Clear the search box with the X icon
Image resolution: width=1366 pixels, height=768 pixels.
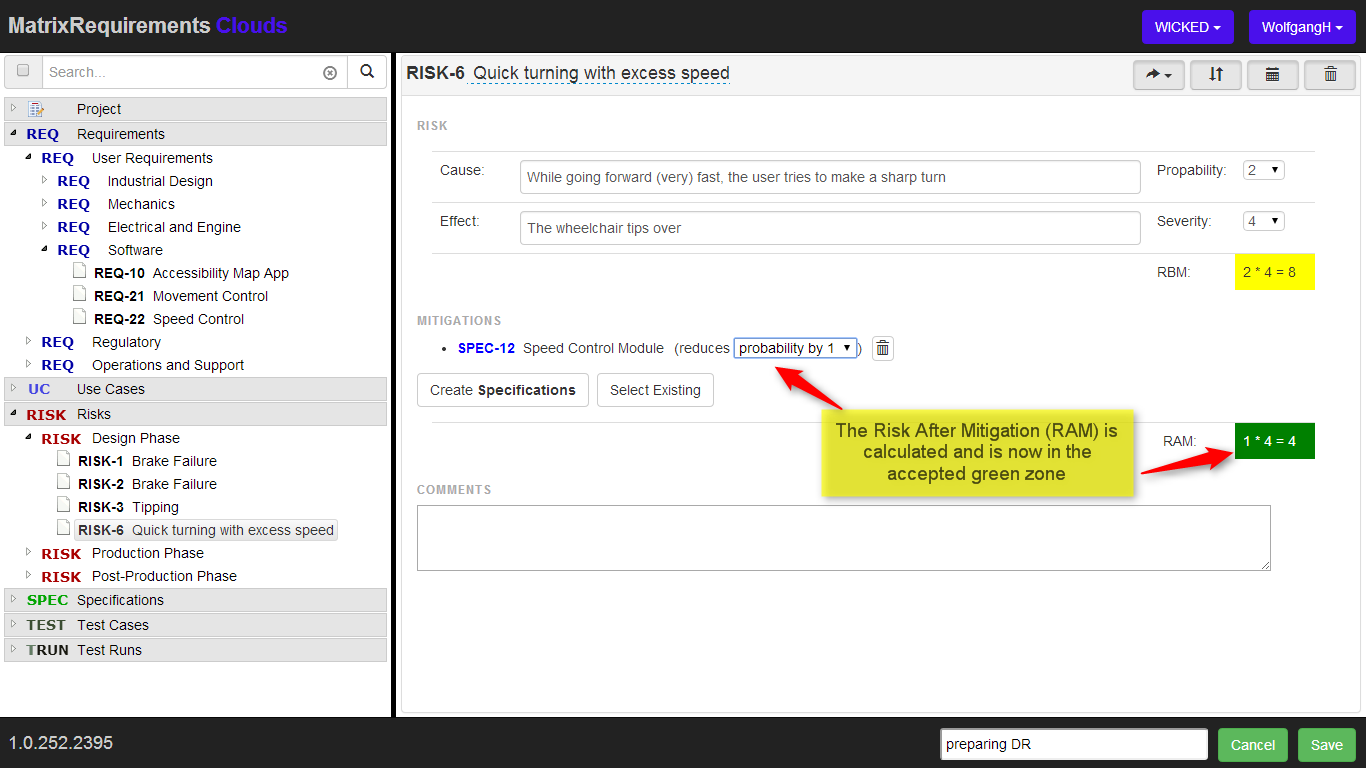[330, 73]
